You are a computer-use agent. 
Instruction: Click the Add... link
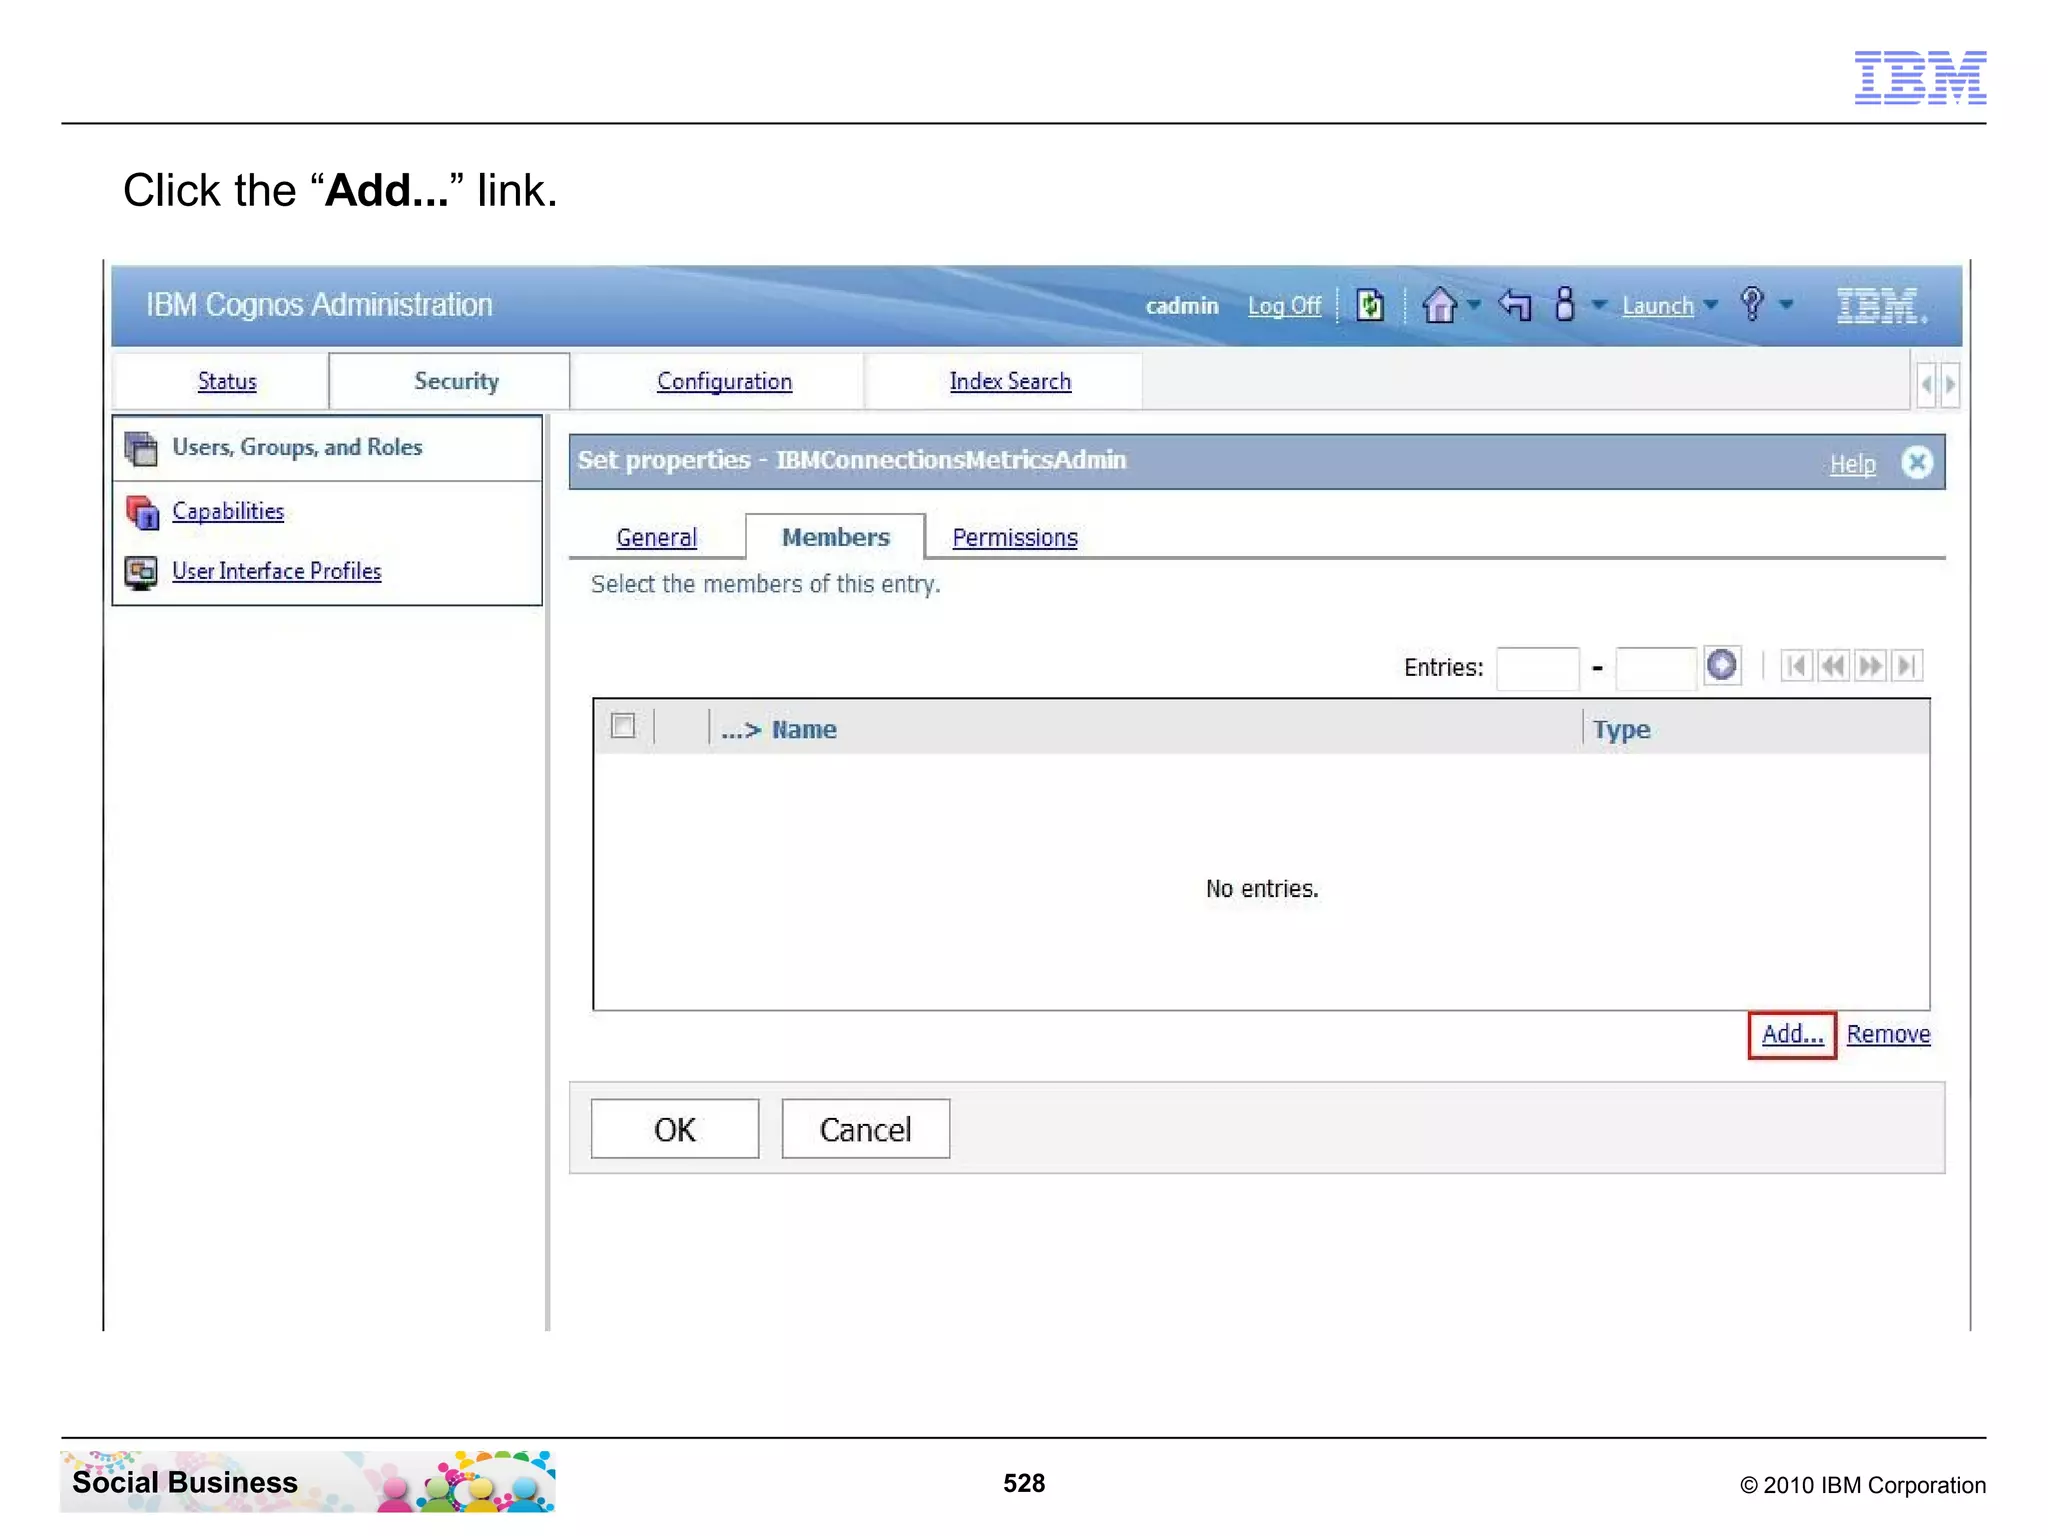click(x=1792, y=1034)
